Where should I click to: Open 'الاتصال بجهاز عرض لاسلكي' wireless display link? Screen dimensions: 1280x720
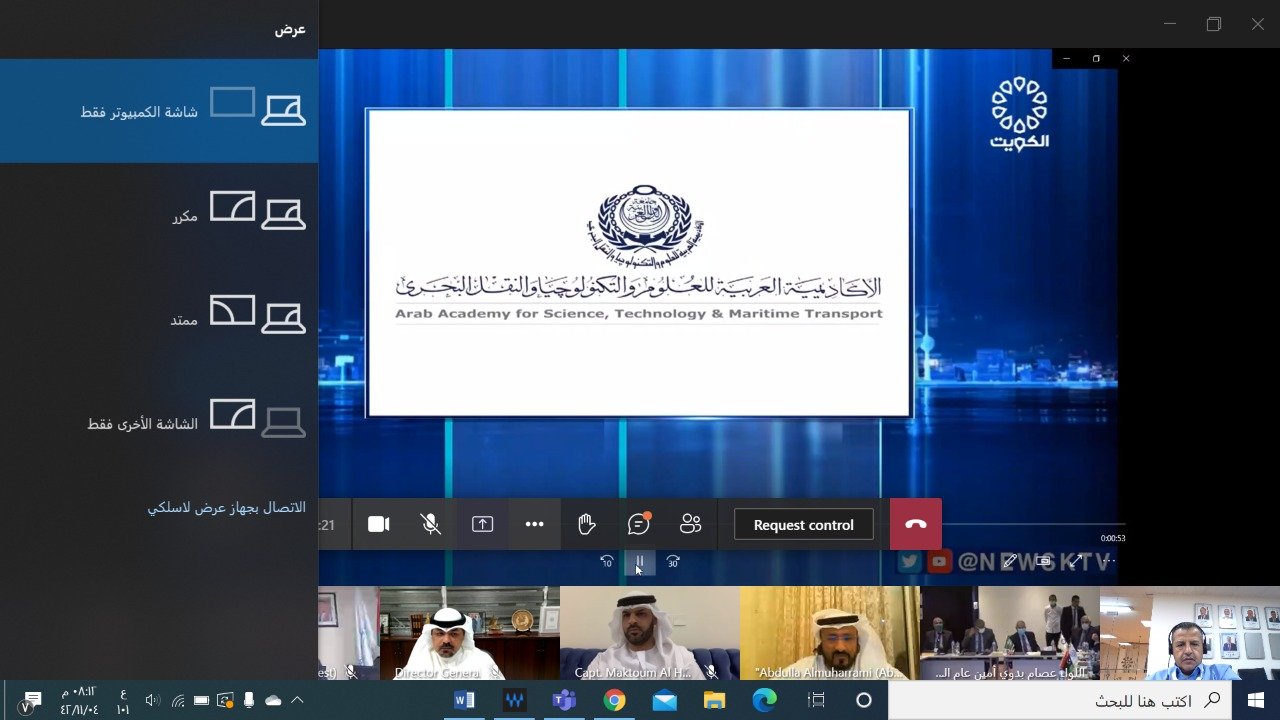pos(227,508)
